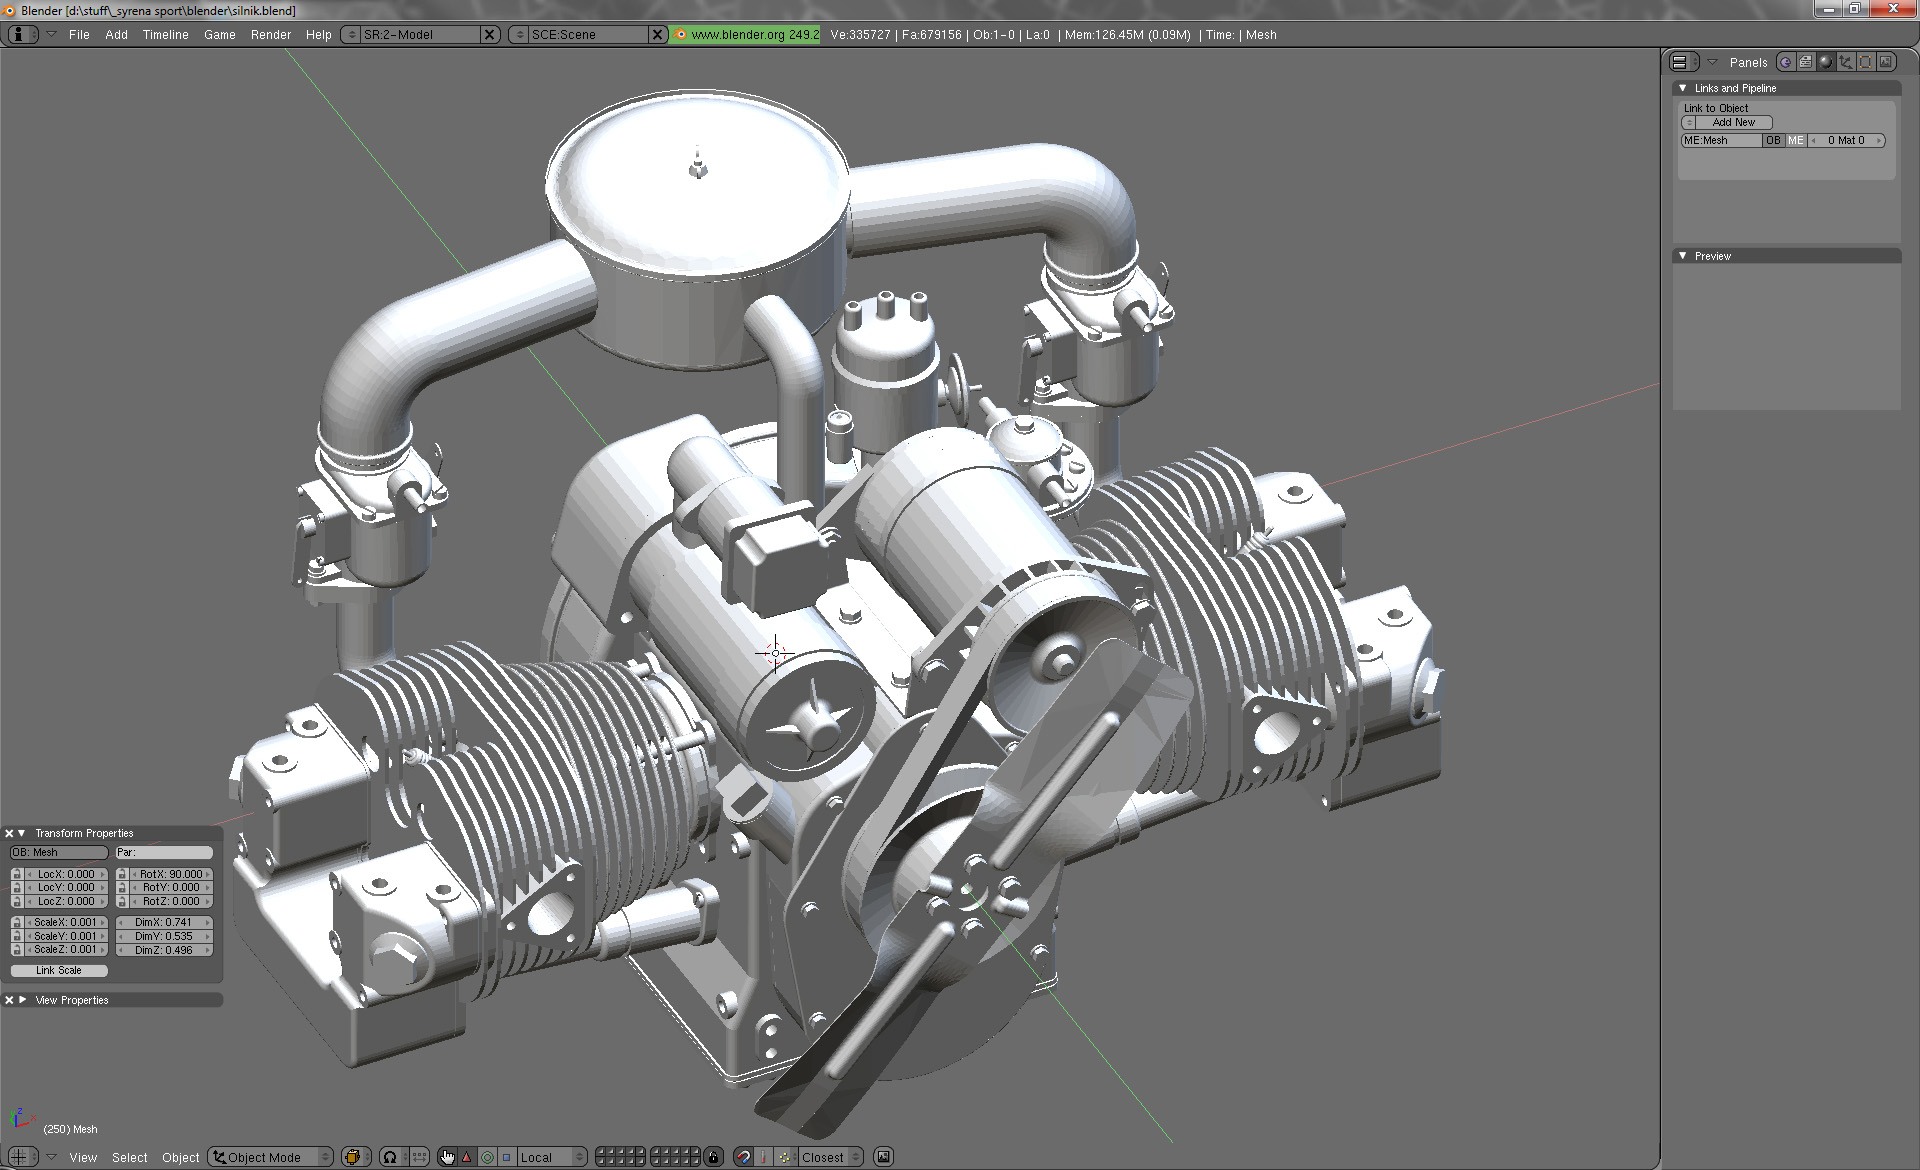The height and width of the screenshot is (1170, 1920).
Task: Click the OB: Mesh name field
Action: point(58,852)
